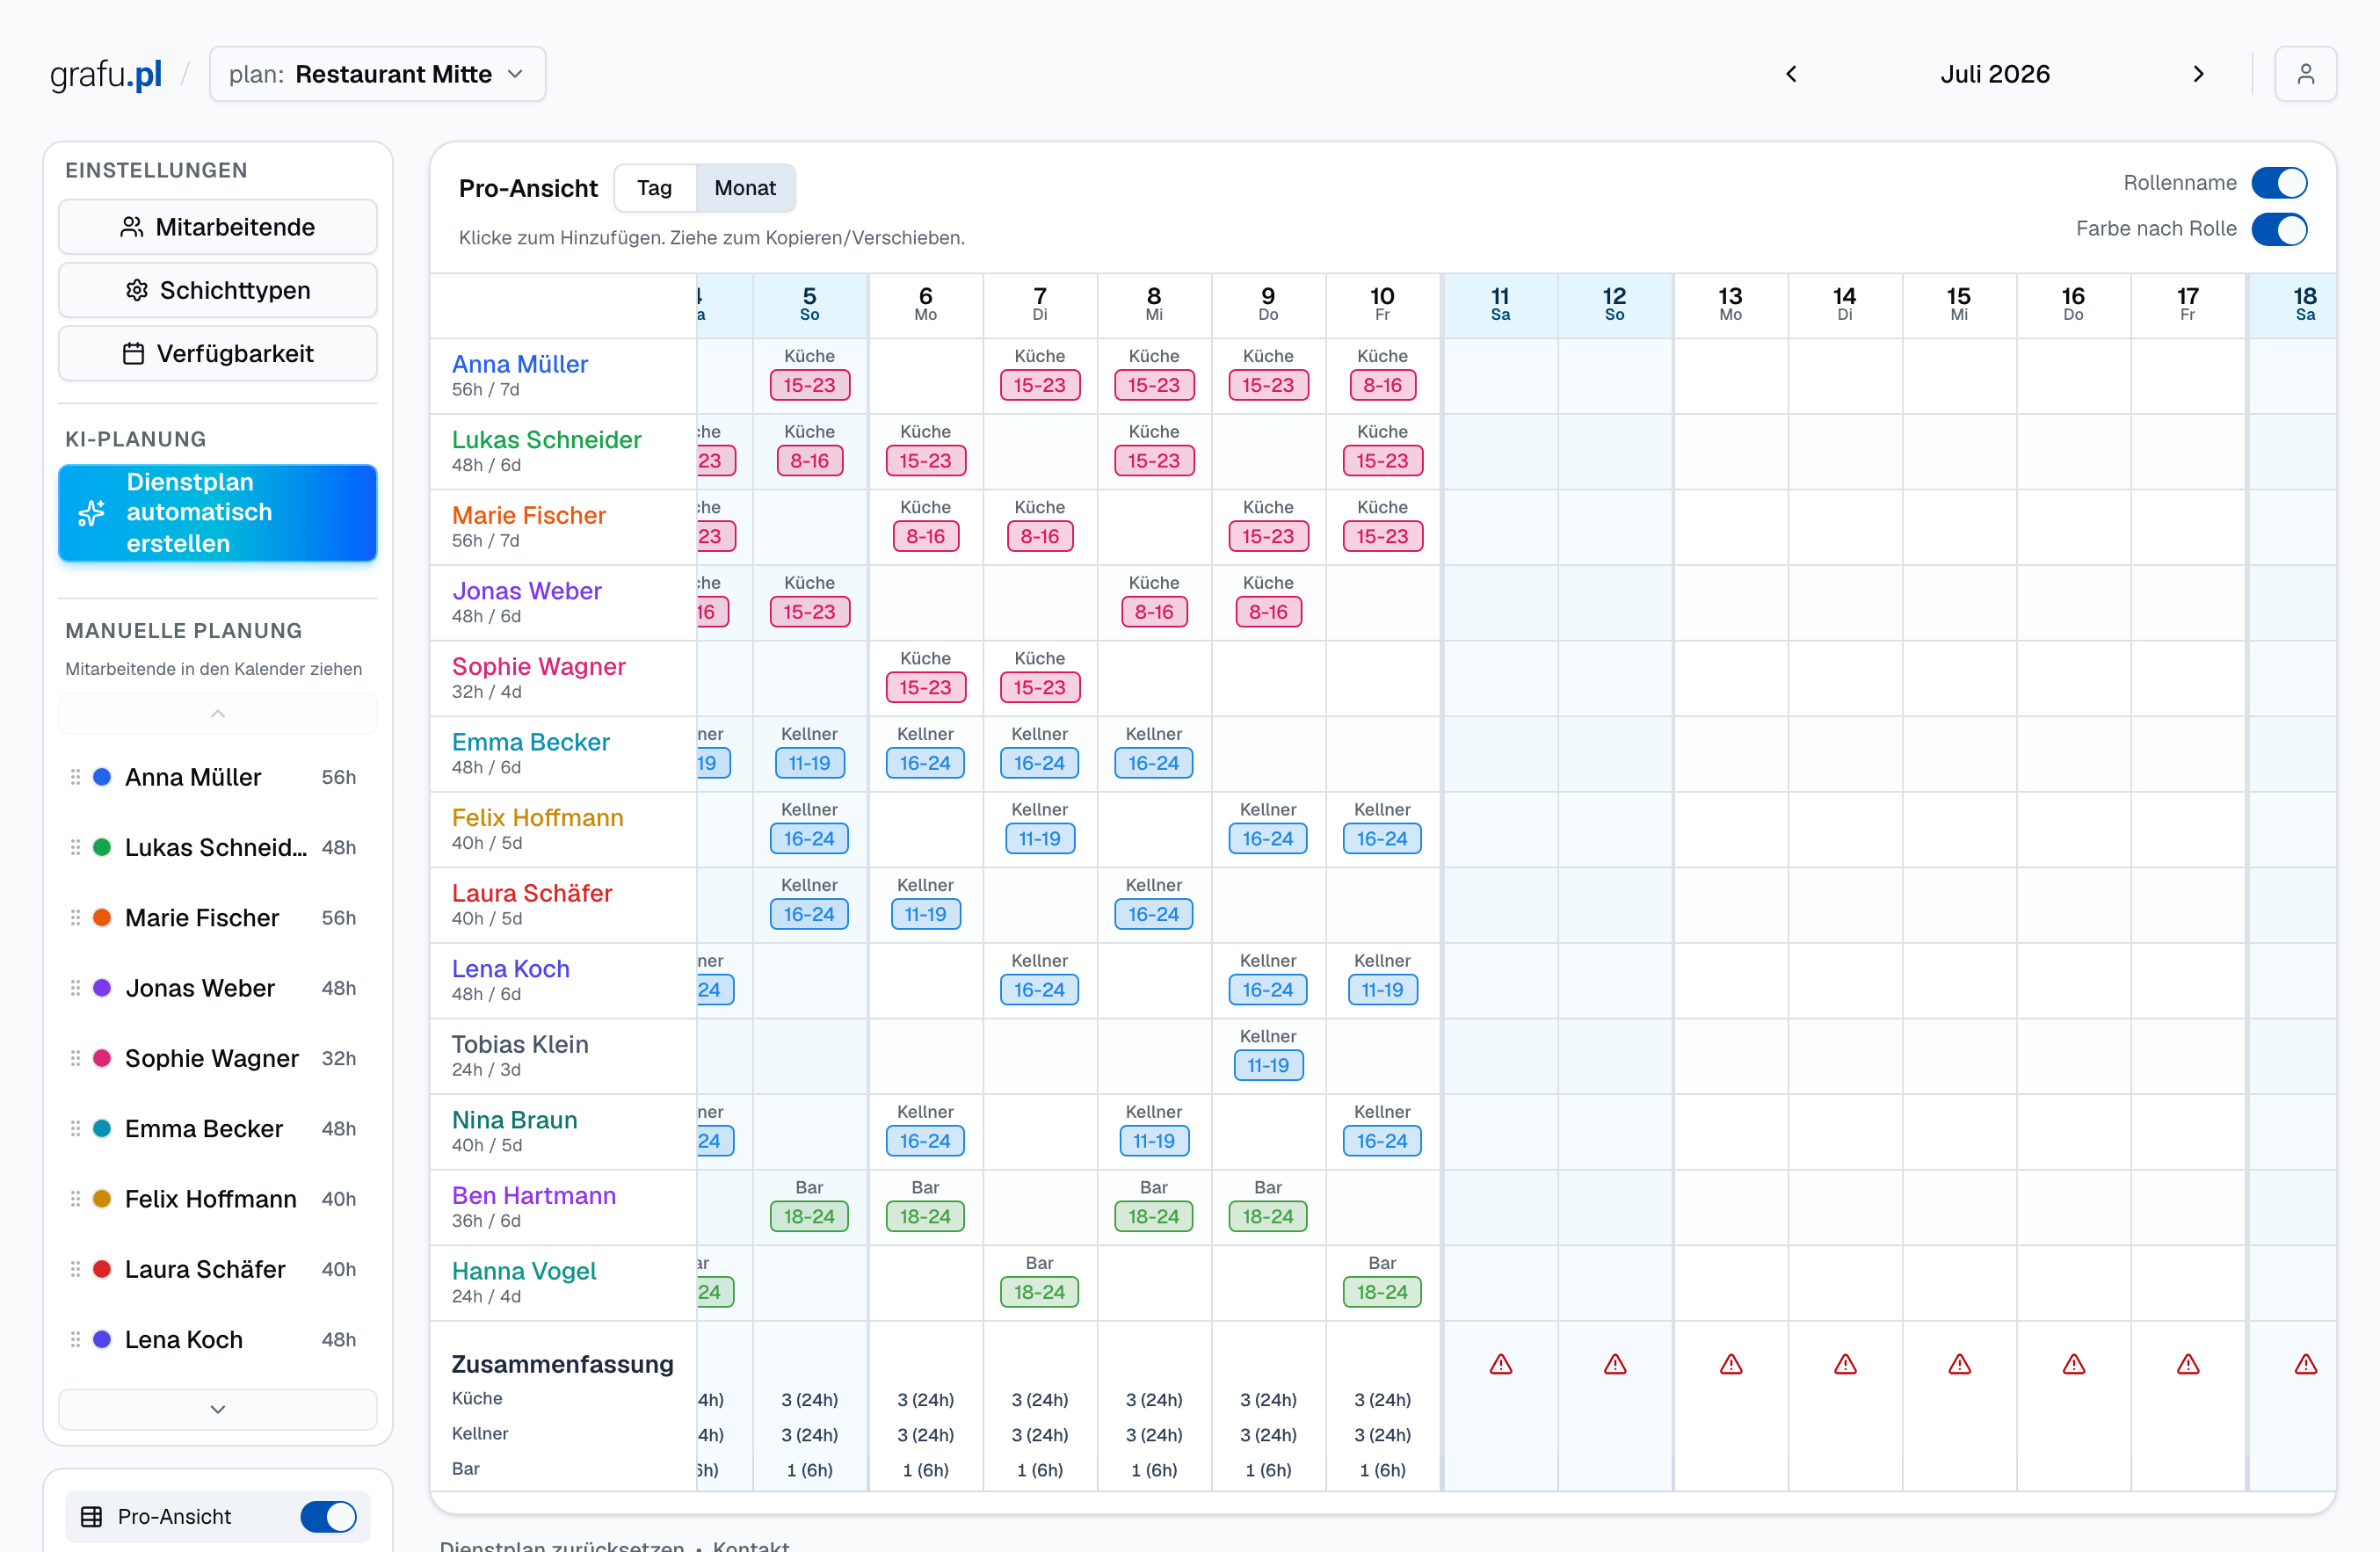Select Jonas Weber's 15-23 Küche shift on day 5
The image size is (2380, 1552).
coord(809,612)
